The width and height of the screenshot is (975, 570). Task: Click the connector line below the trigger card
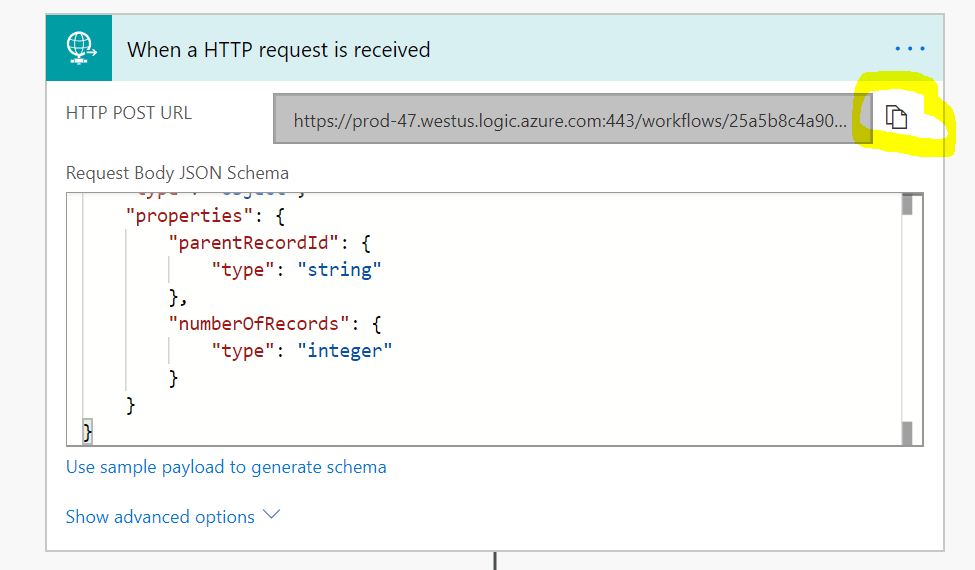click(495, 560)
